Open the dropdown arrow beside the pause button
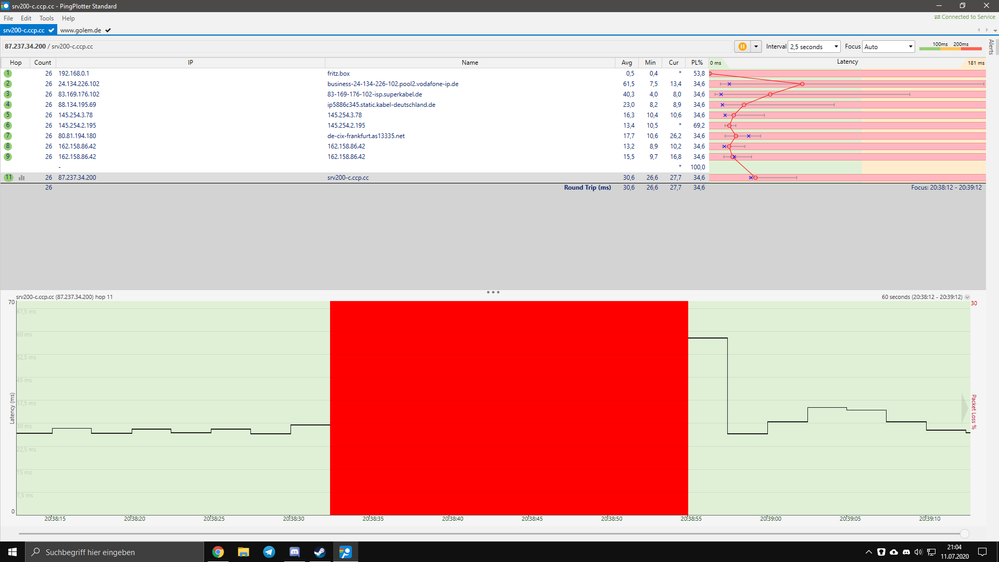Viewport: 999px width, 562px height. pyautogui.click(x=756, y=47)
